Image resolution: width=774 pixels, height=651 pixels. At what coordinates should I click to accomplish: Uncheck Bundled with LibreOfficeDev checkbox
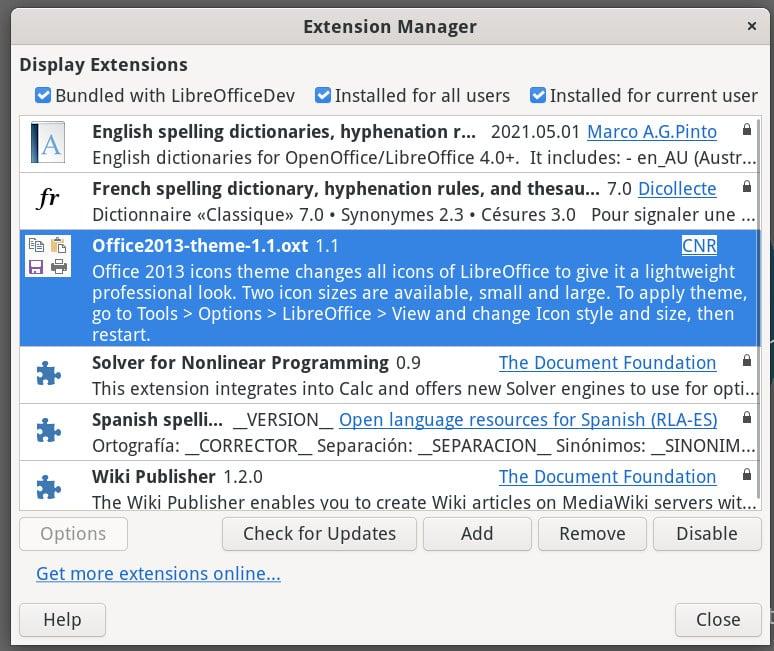pyautogui.click(x=43, y=96)
